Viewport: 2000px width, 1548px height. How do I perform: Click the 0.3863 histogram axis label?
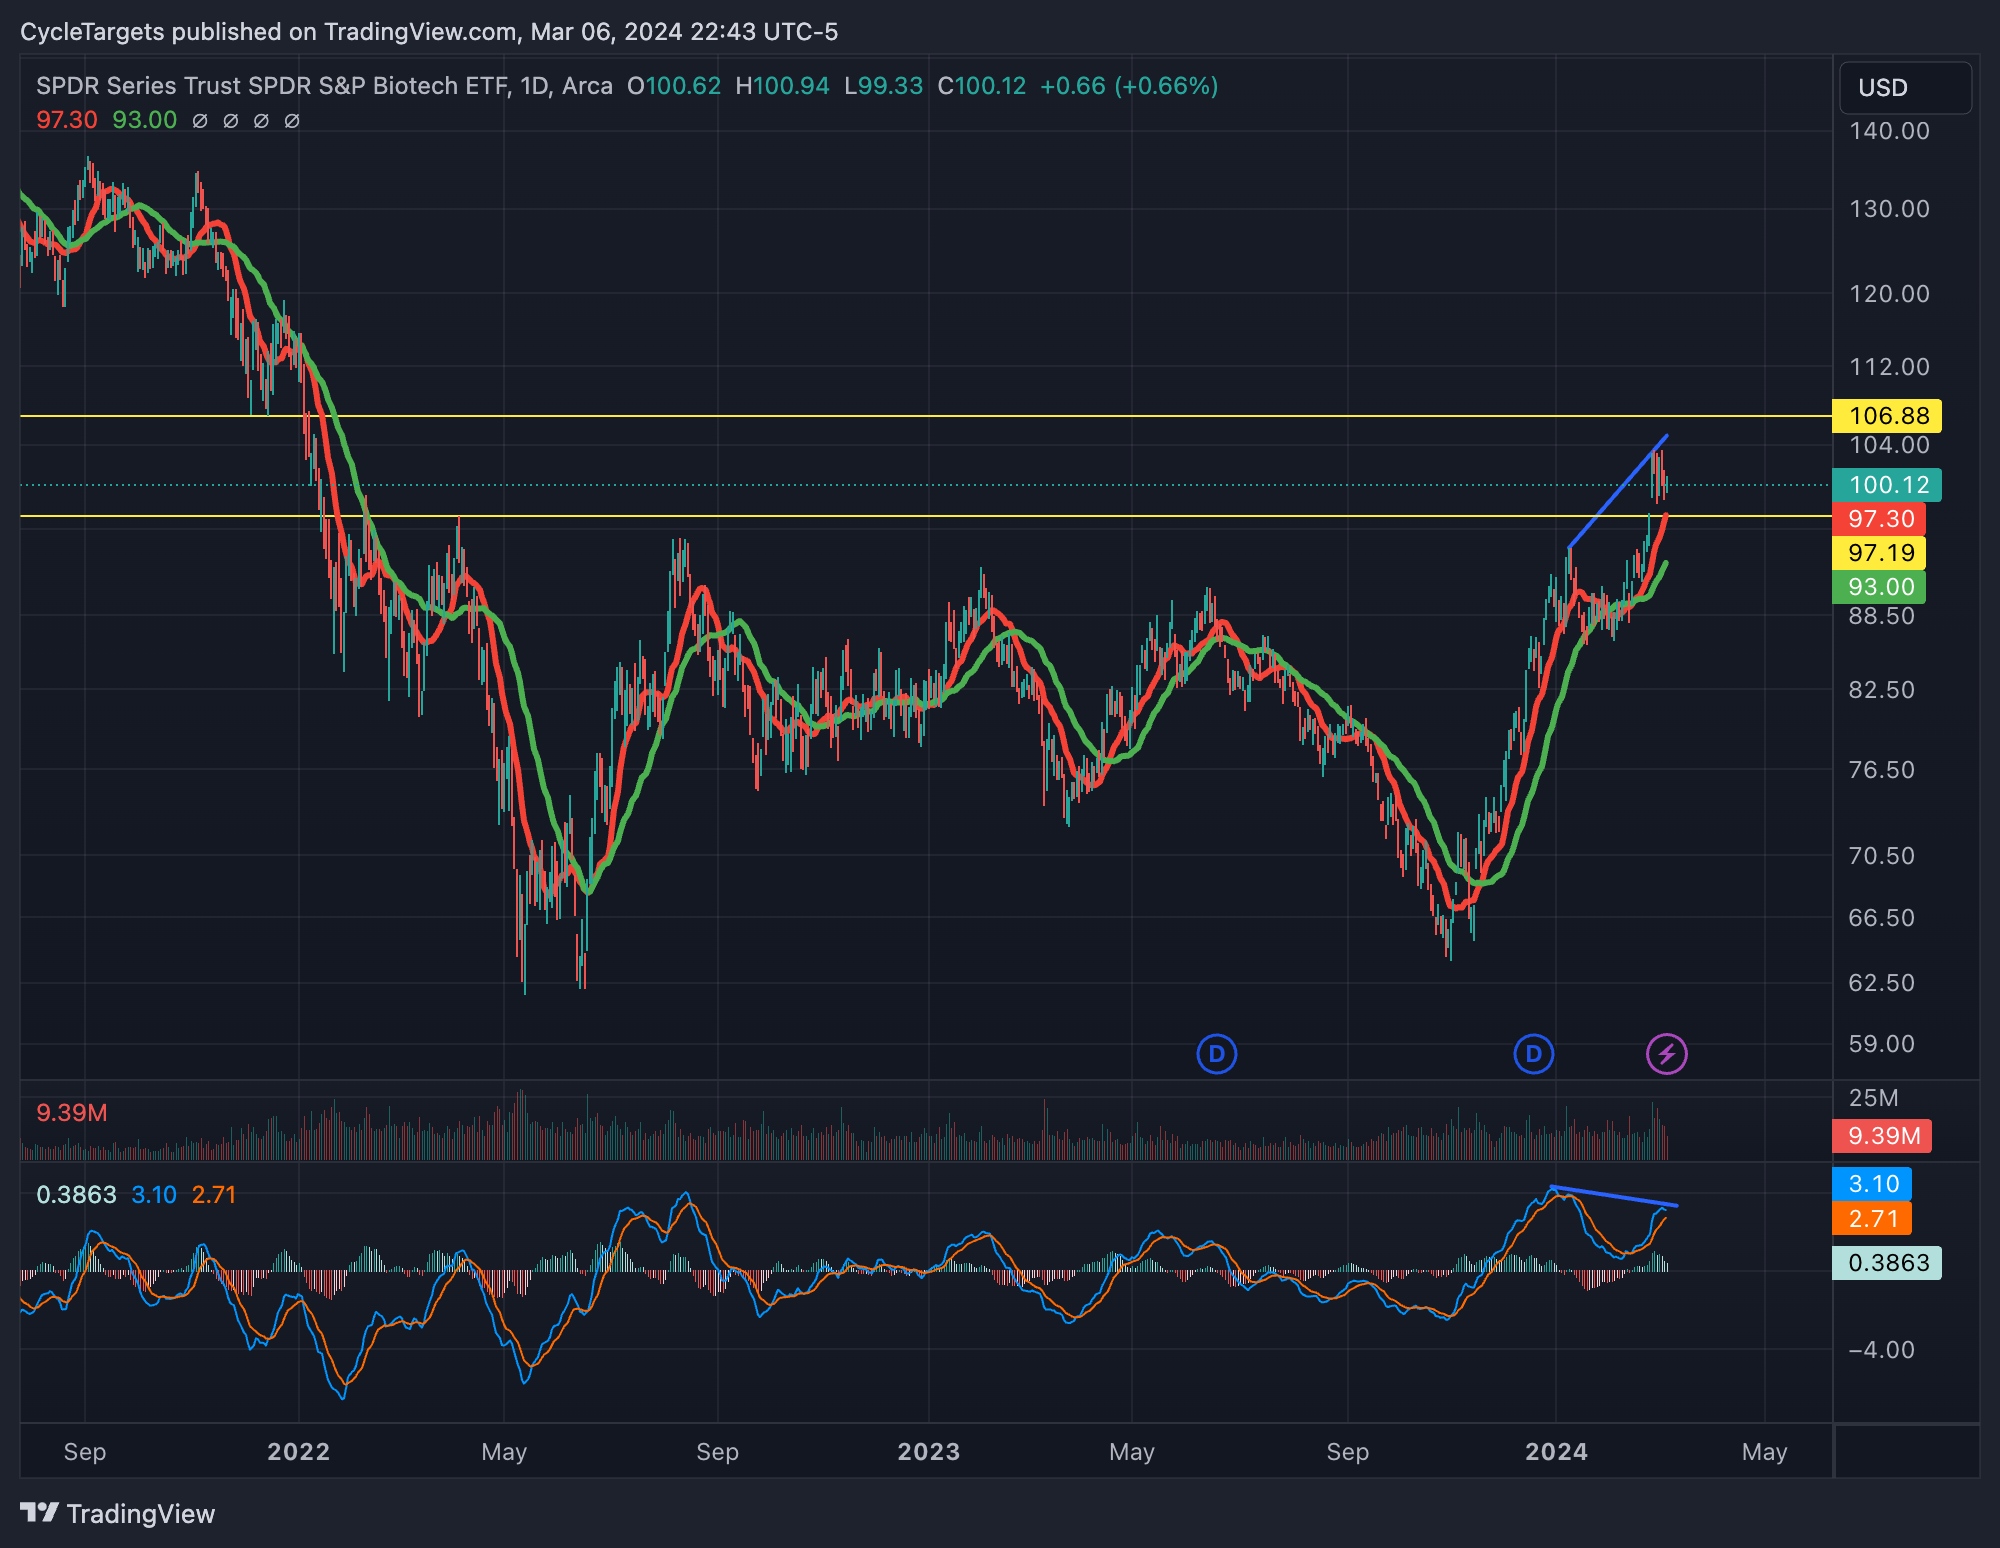click(x=1886, y=1263)
